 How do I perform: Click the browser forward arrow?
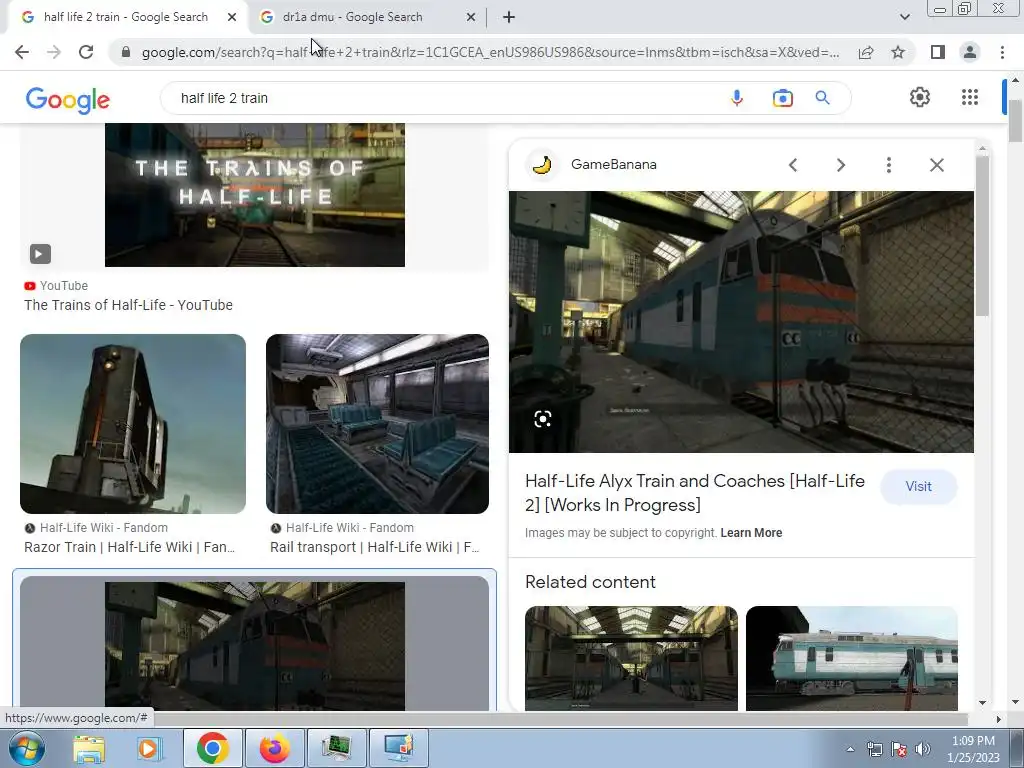point(54,52)
